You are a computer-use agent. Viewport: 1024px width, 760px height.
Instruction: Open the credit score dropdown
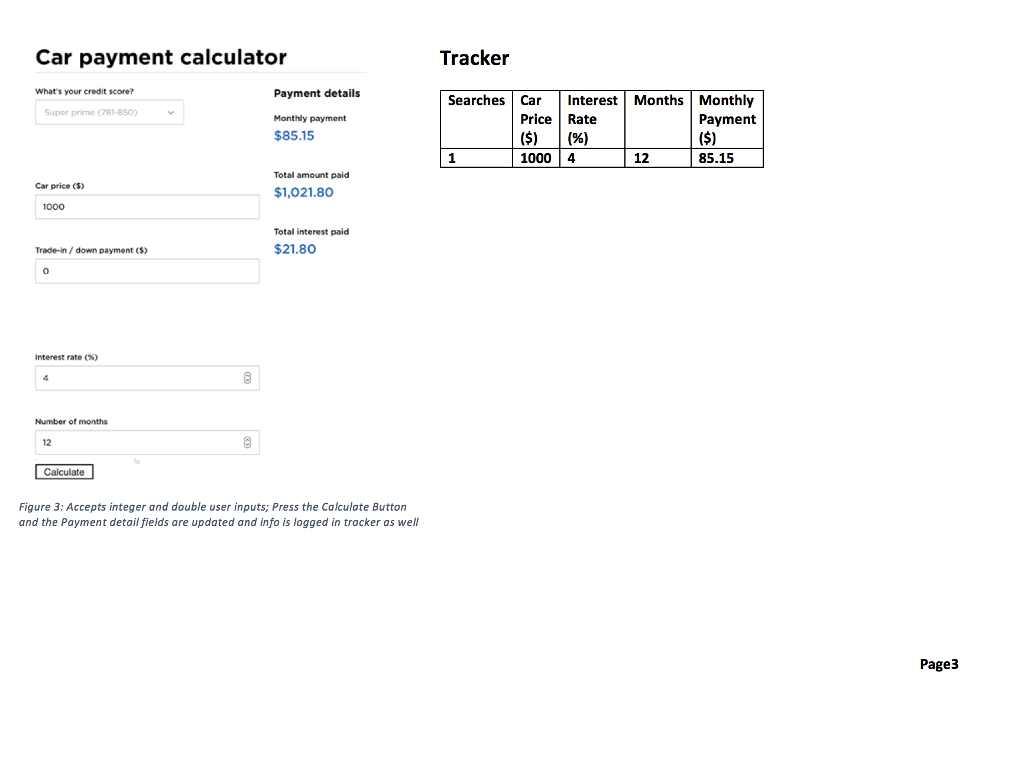pos(109,113)
